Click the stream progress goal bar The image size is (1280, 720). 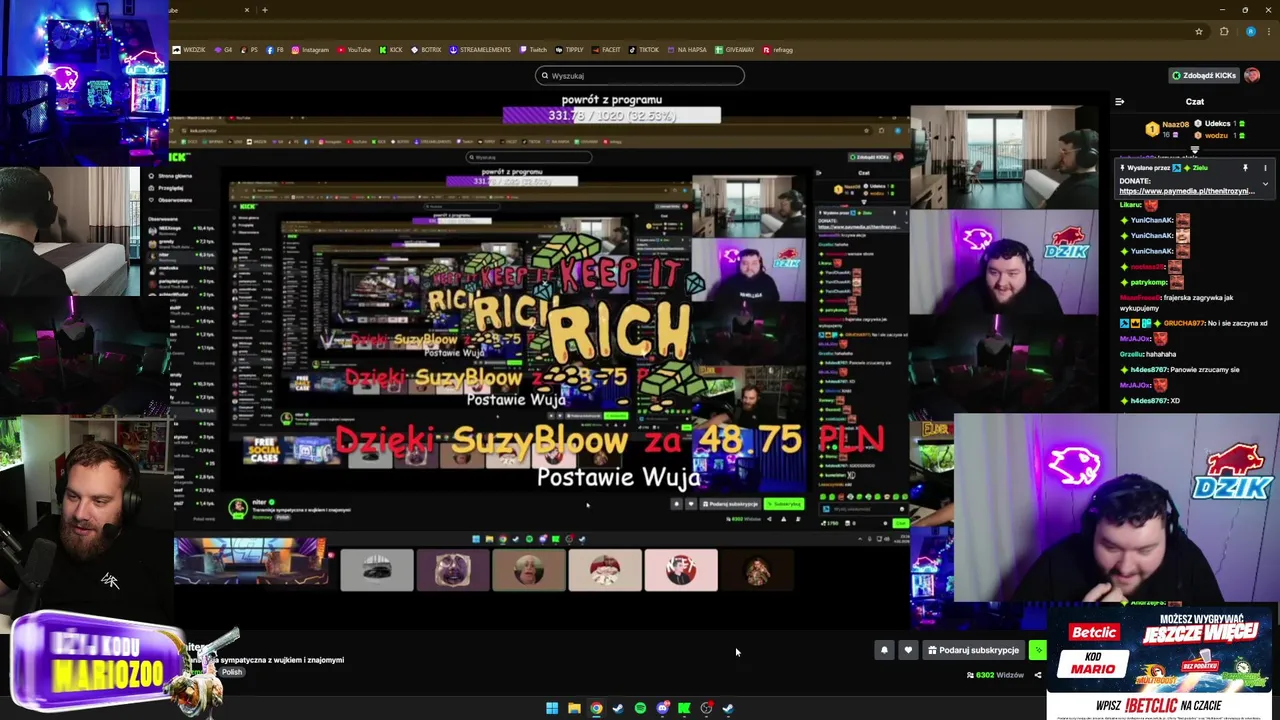[x=611, y=115]
